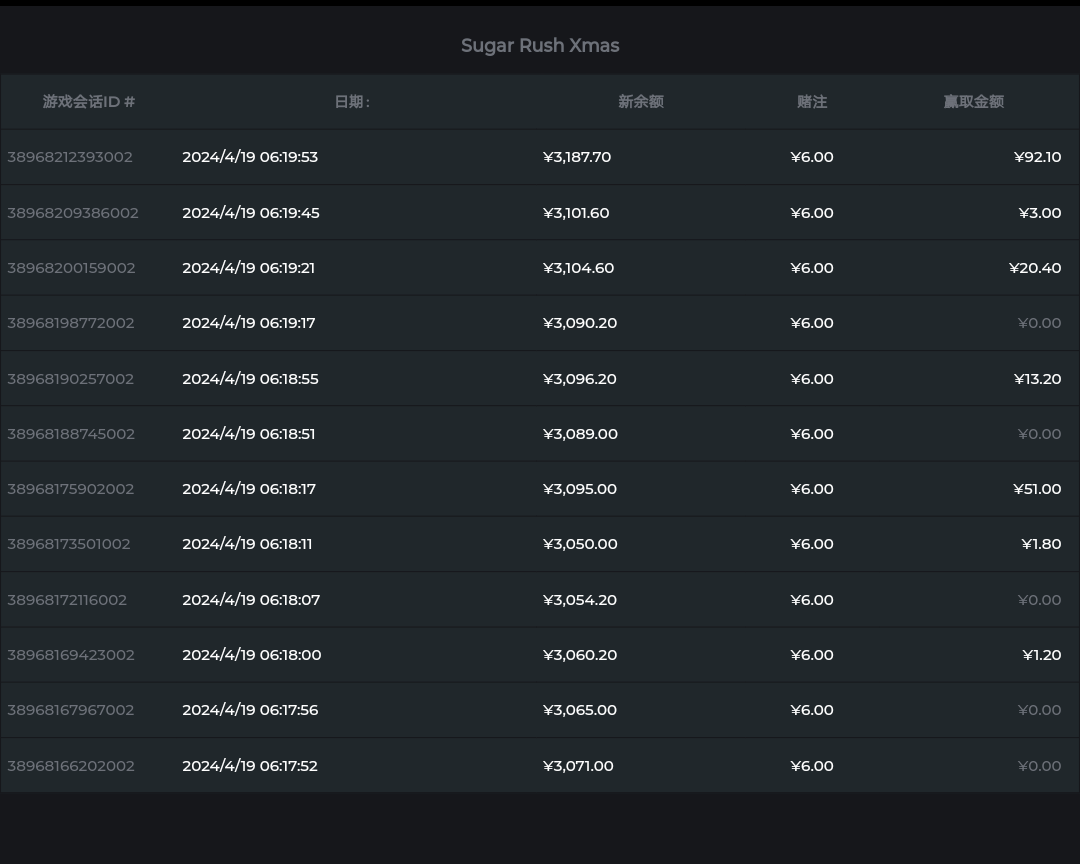The height and width of the screenshot is (864, 1080).
Task: Click new balance ¥3,104.60
Action: (x=579, y=268)
